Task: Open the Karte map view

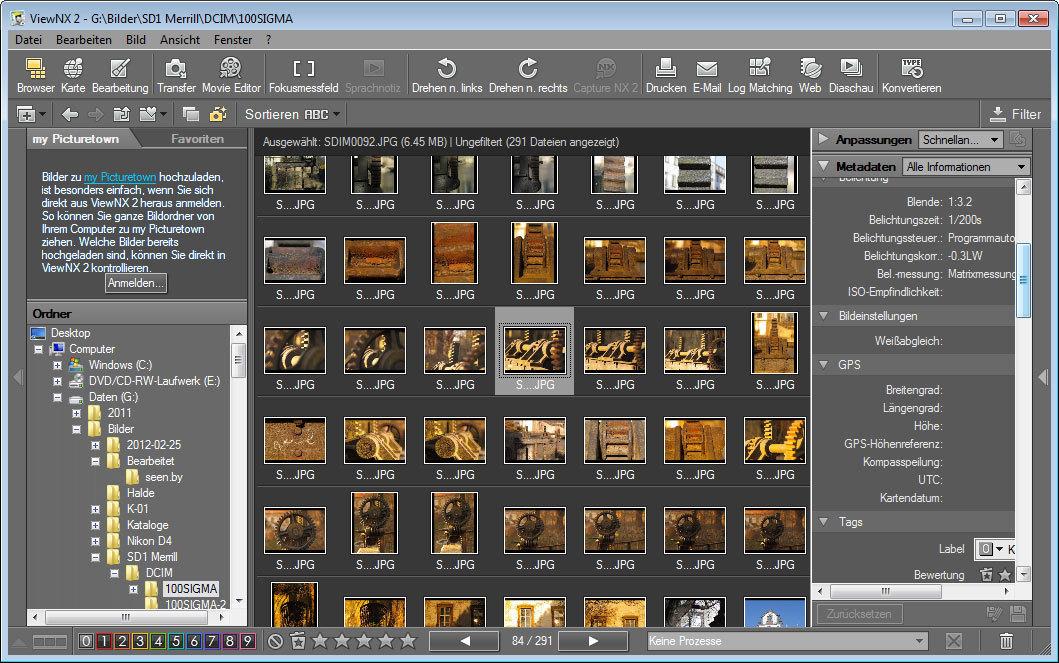Action: (73, 76)
